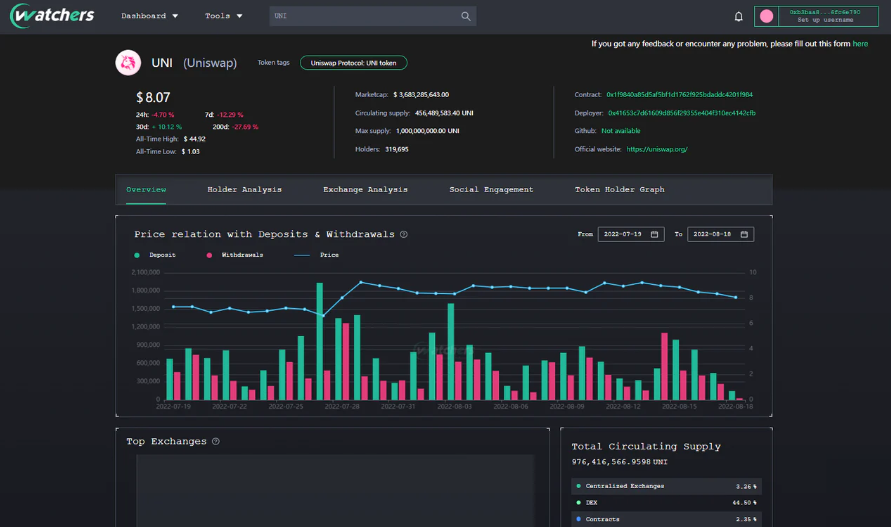This screenshot has width=891, height=527.
Task: Select the Contracts supply row
Action: pyautogui.click(x=666, y=519)
